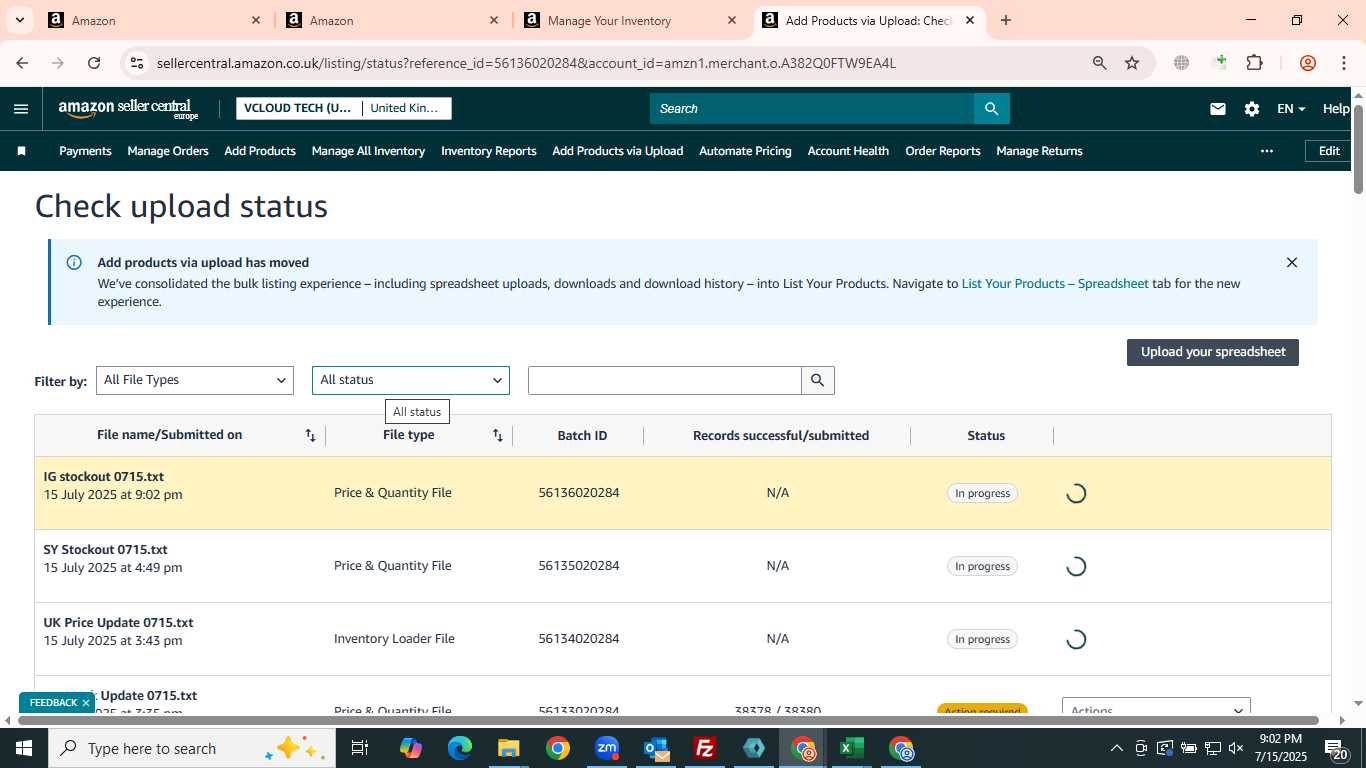
Task: Click the Upload your spreadsheet button
Action: point(1213,352)
